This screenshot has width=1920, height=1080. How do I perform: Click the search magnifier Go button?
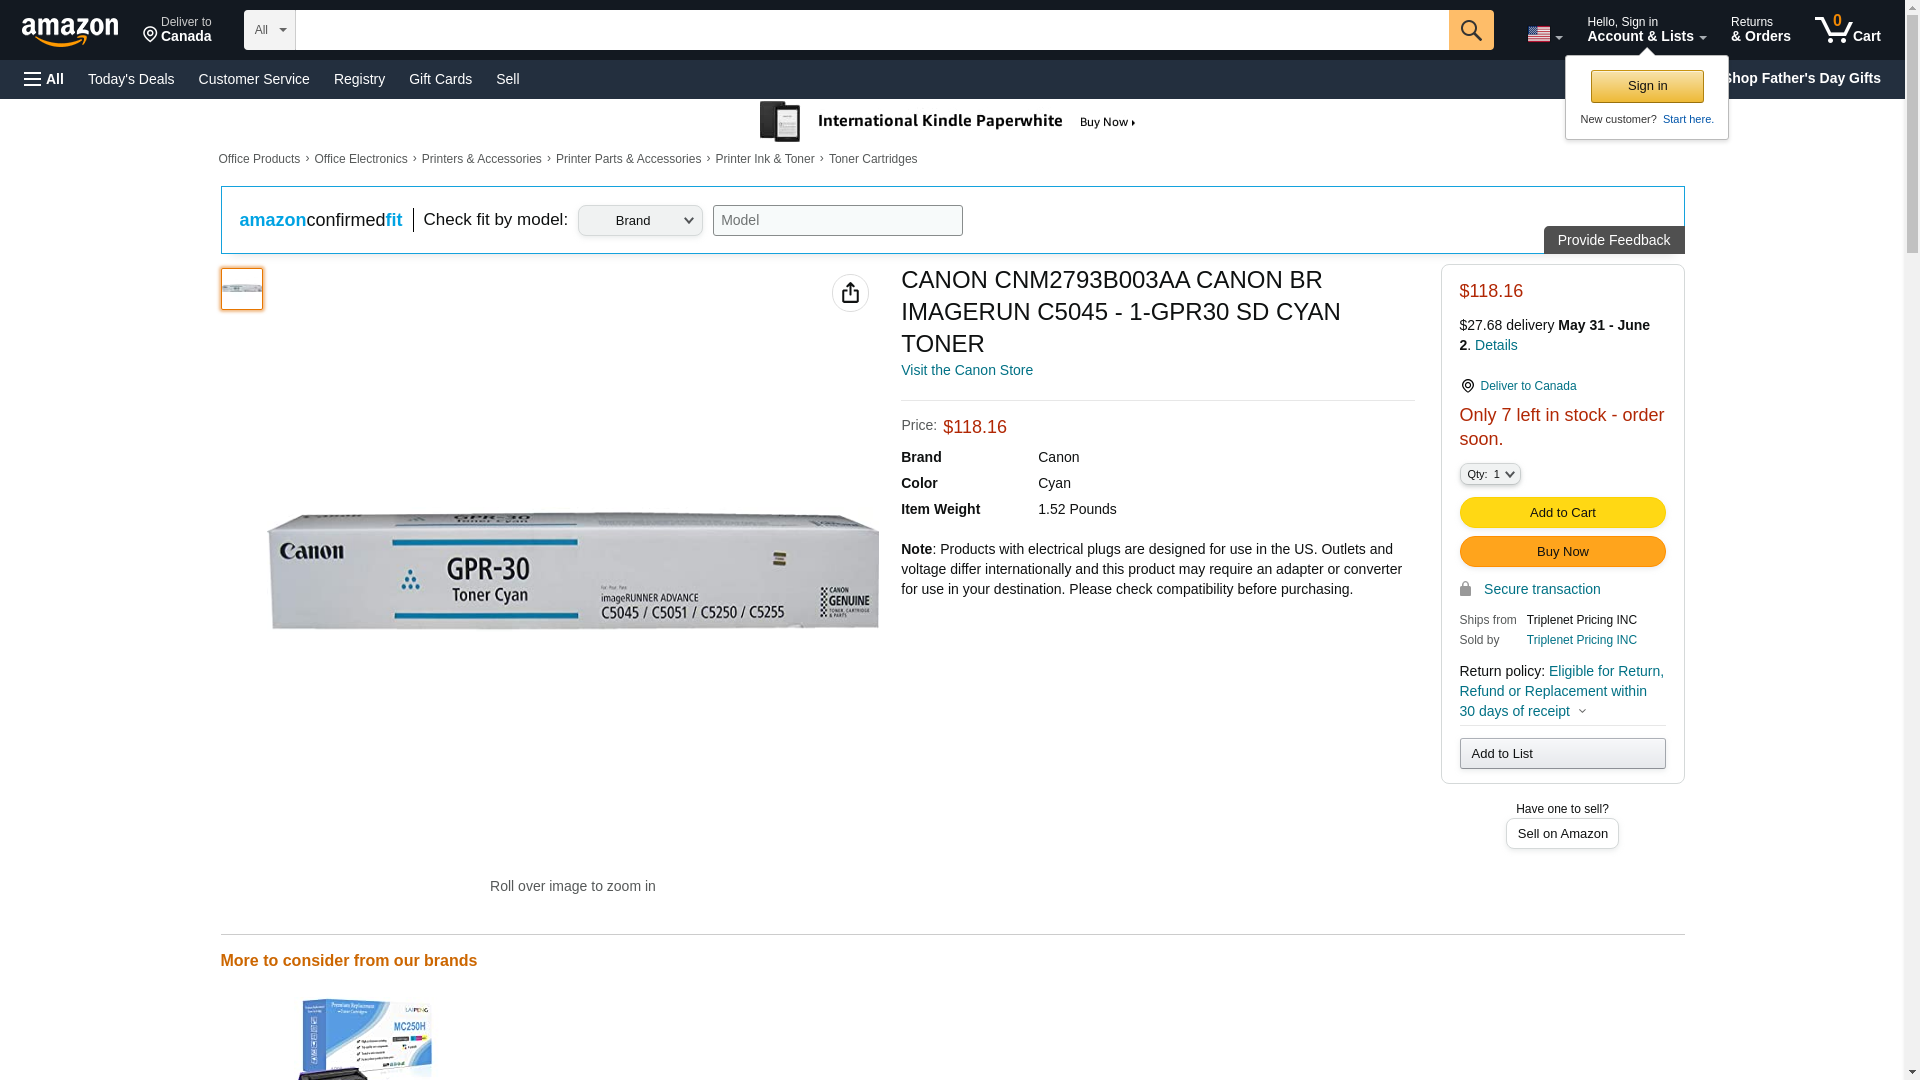coord(1470,30)
